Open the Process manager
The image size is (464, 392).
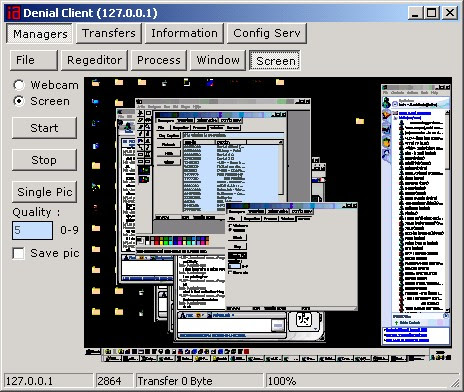[159, 60]
